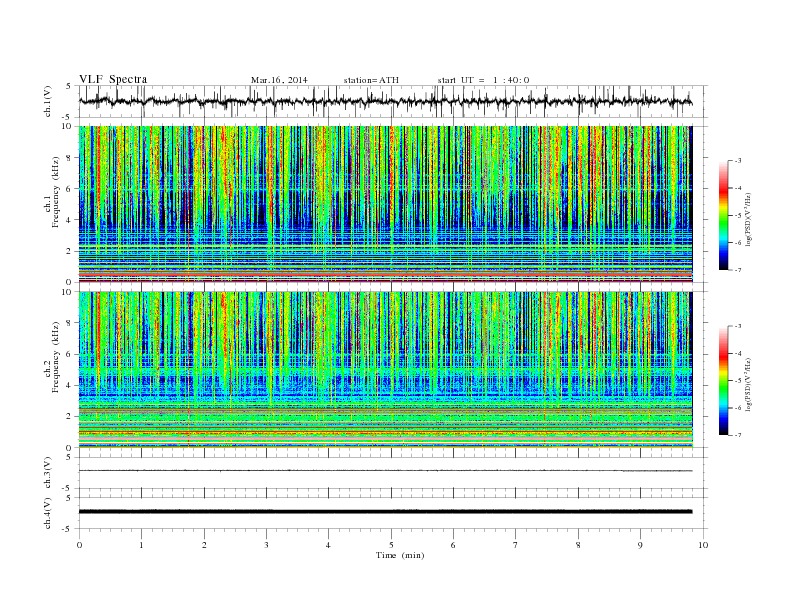Click the "1" tick on the Time axis
Viewport: 792px width, 612px height.
(141, 545)
